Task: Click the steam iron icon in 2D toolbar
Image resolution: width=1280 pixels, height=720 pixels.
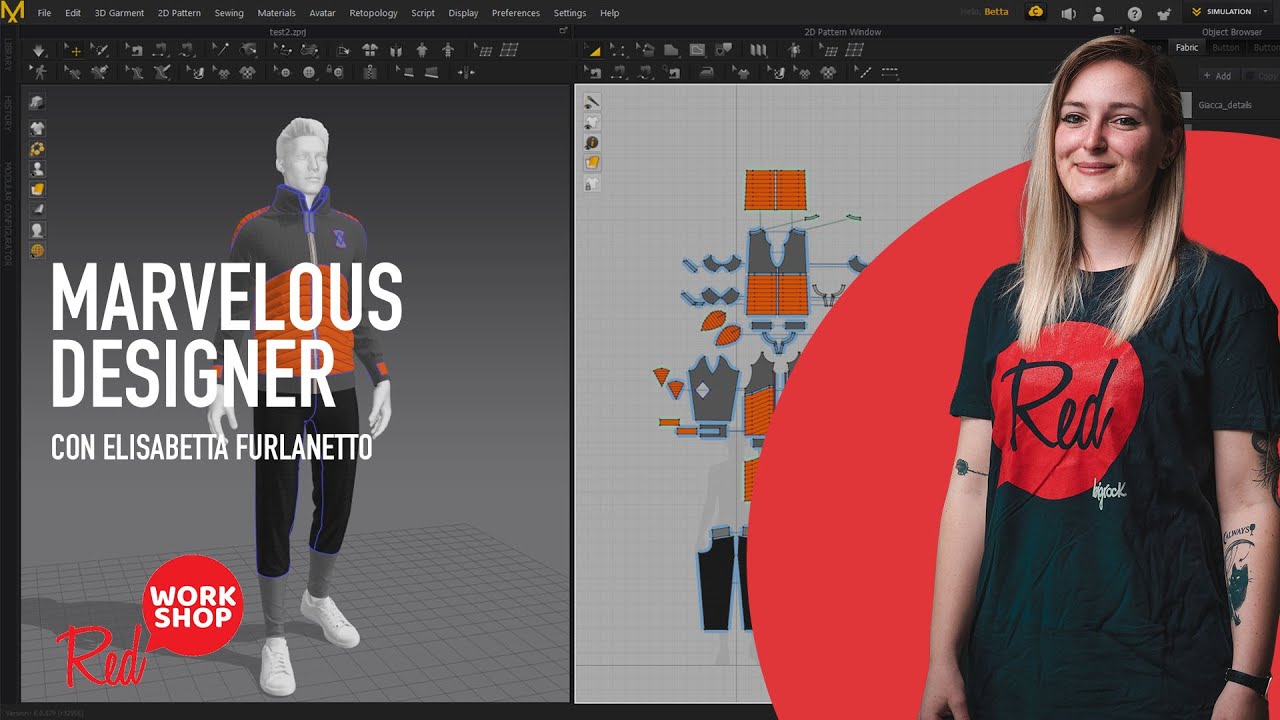Action: (x=707, y=72)
